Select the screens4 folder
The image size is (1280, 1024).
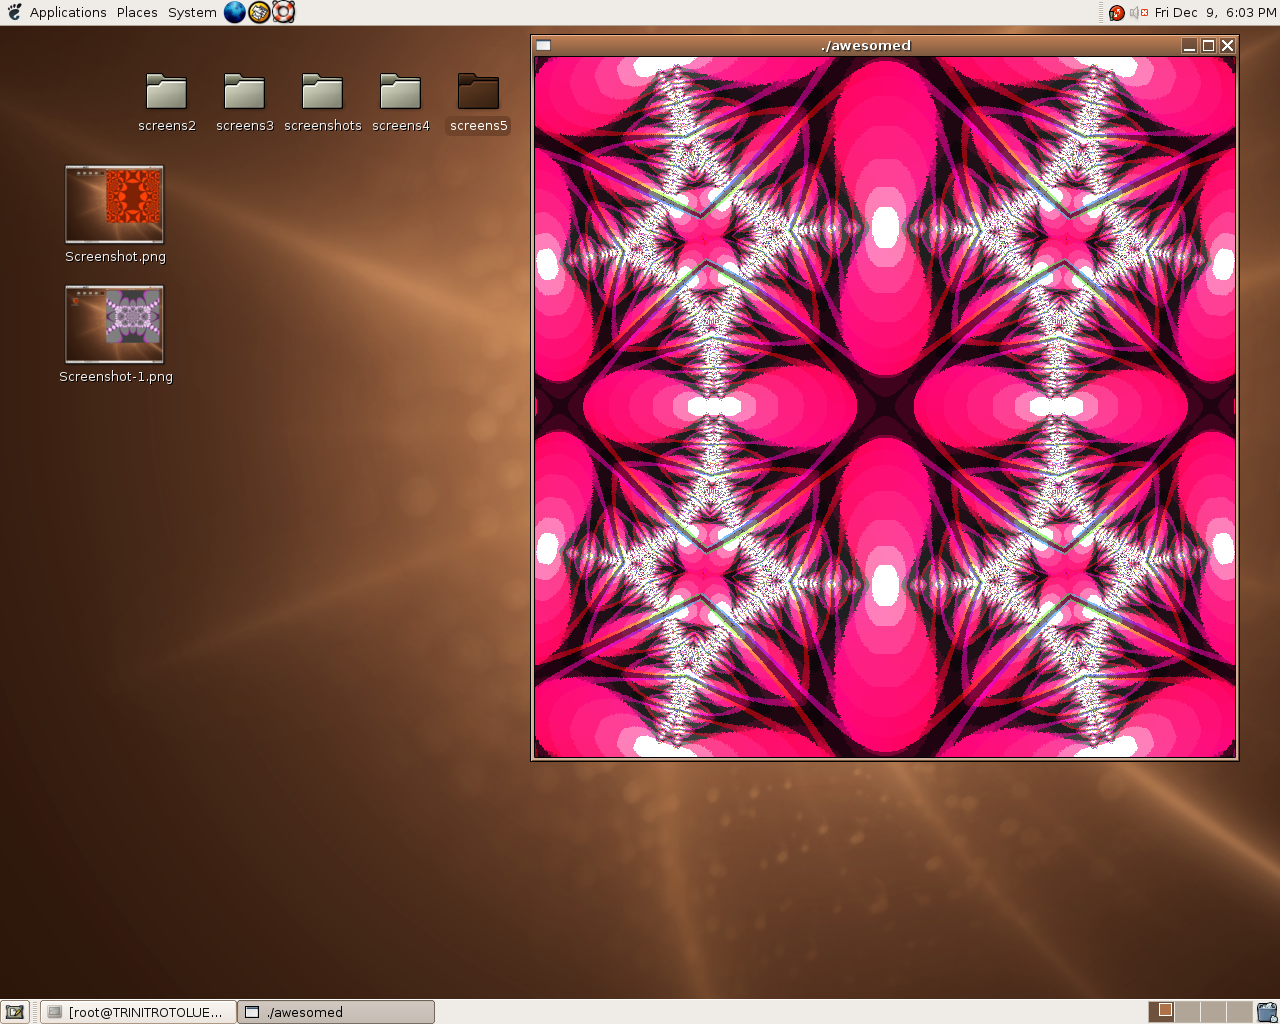401,103
